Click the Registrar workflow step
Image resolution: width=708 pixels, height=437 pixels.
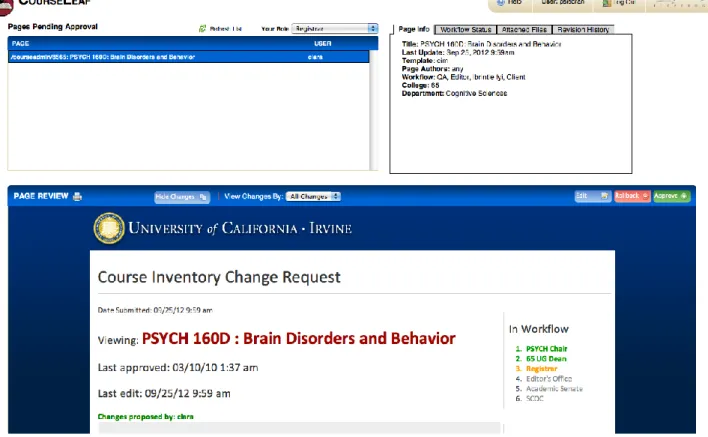click(x=541, y=368)
